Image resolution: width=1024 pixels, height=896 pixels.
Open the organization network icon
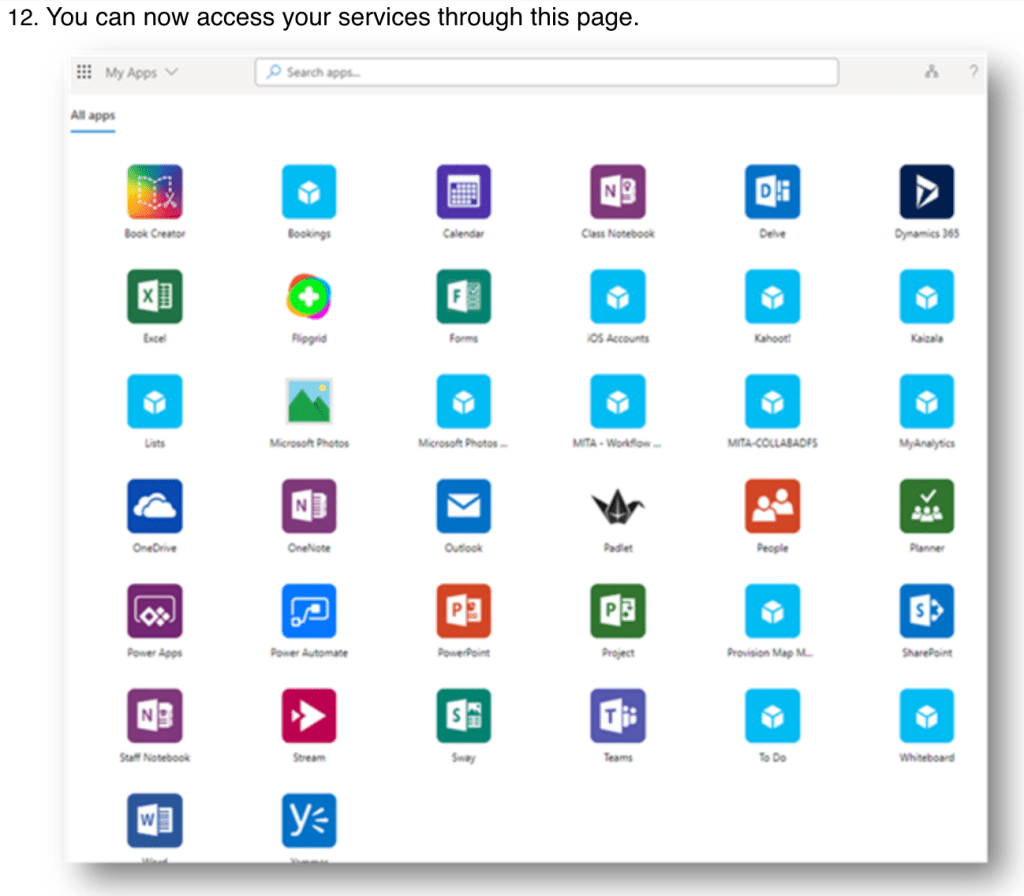point(932,72)
